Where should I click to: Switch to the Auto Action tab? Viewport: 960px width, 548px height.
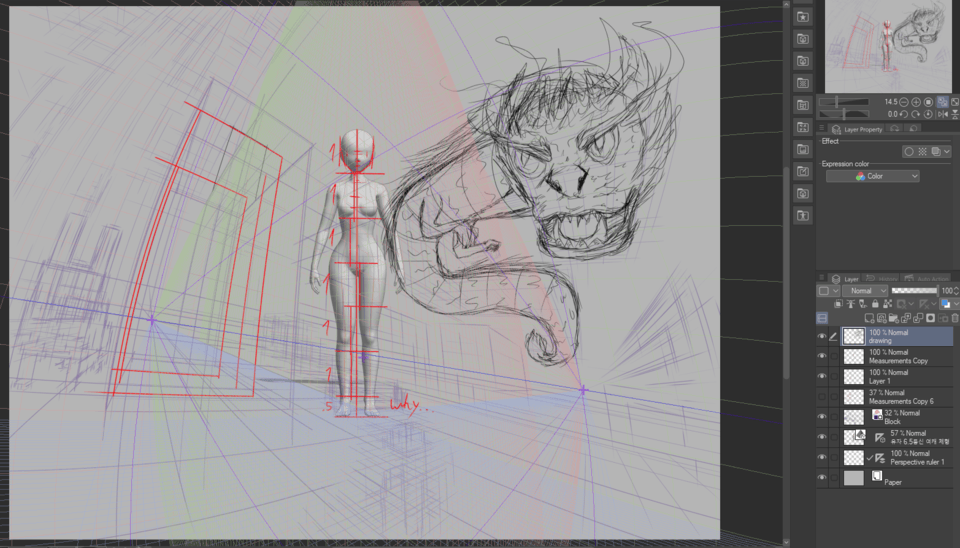point(925,279)
